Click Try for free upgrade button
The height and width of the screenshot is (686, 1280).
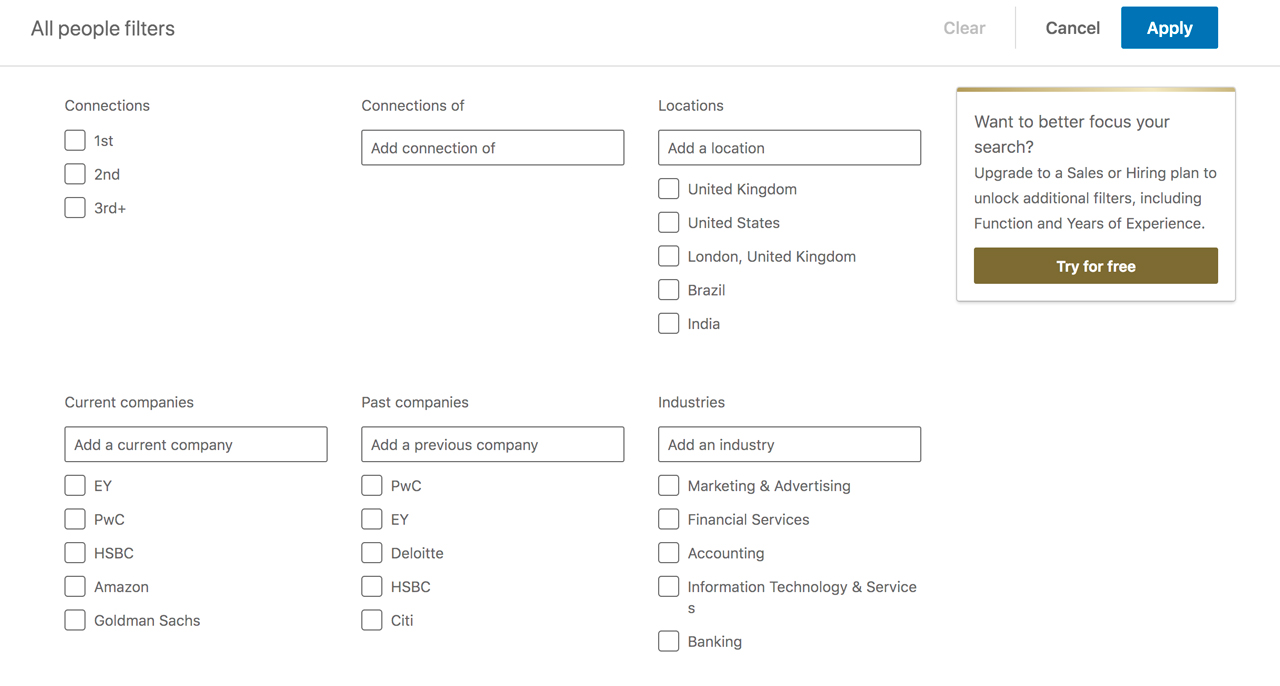[x=1096, y=266]
